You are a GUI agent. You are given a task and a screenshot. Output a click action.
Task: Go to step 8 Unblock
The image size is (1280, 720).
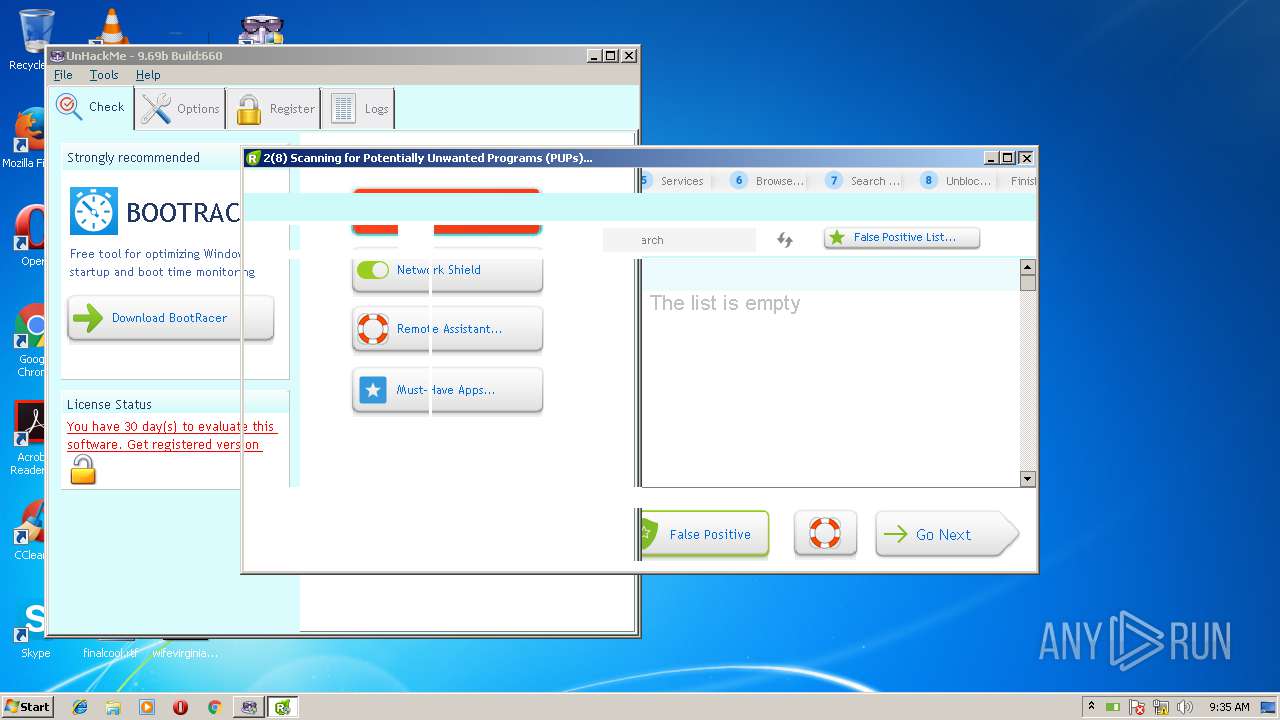[x=956, y=181]
